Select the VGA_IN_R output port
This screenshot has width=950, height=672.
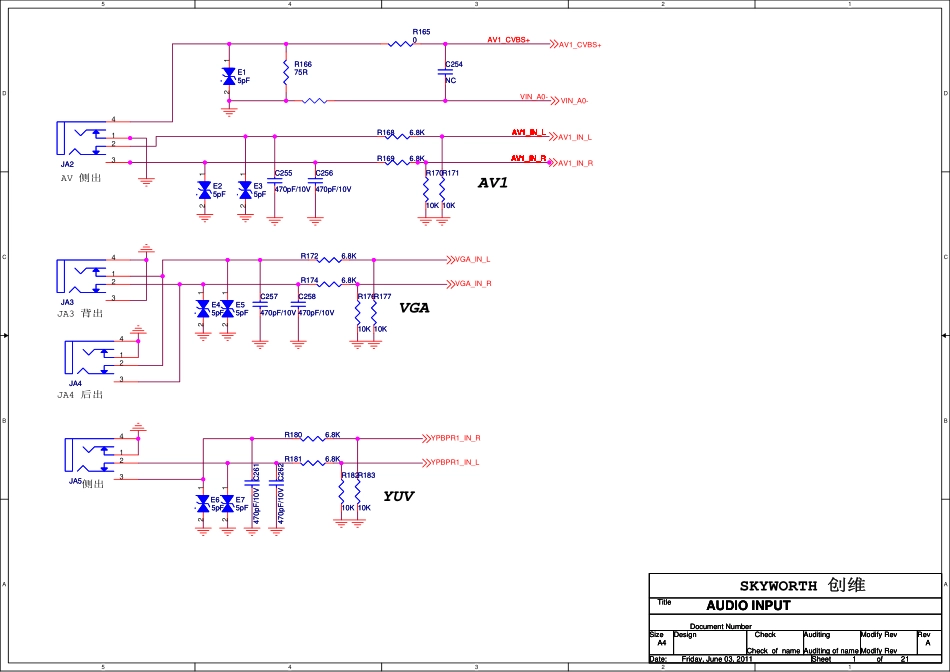click(x=472, y=284)
